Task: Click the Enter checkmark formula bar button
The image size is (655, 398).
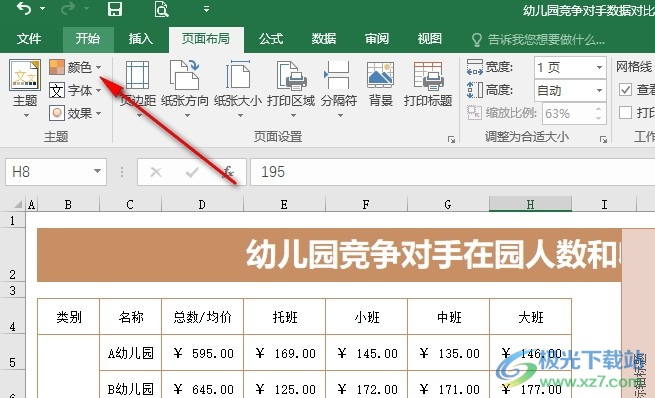Action: coord(192,172)
